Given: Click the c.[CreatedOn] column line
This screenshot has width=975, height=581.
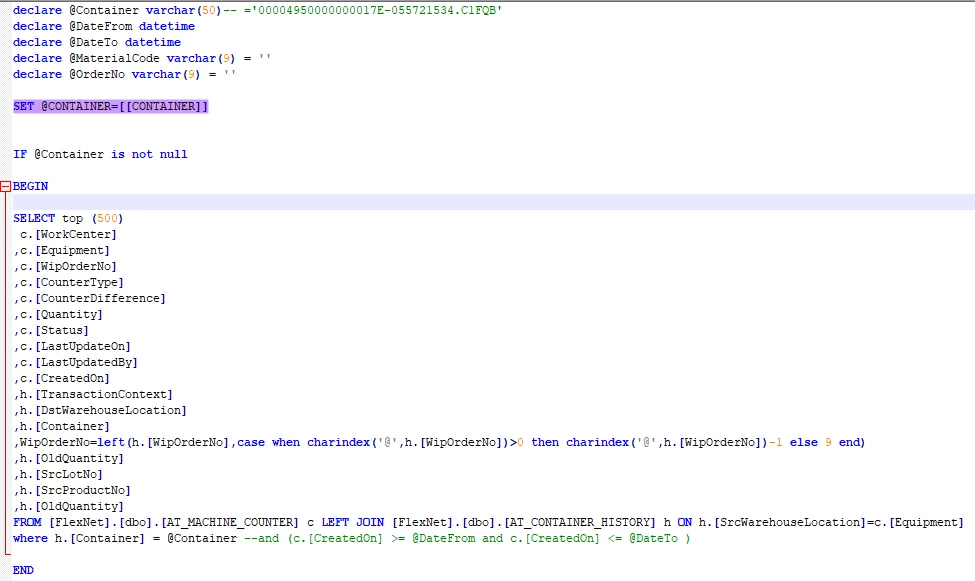Looking at the screenshot, I should click(62, 378).
